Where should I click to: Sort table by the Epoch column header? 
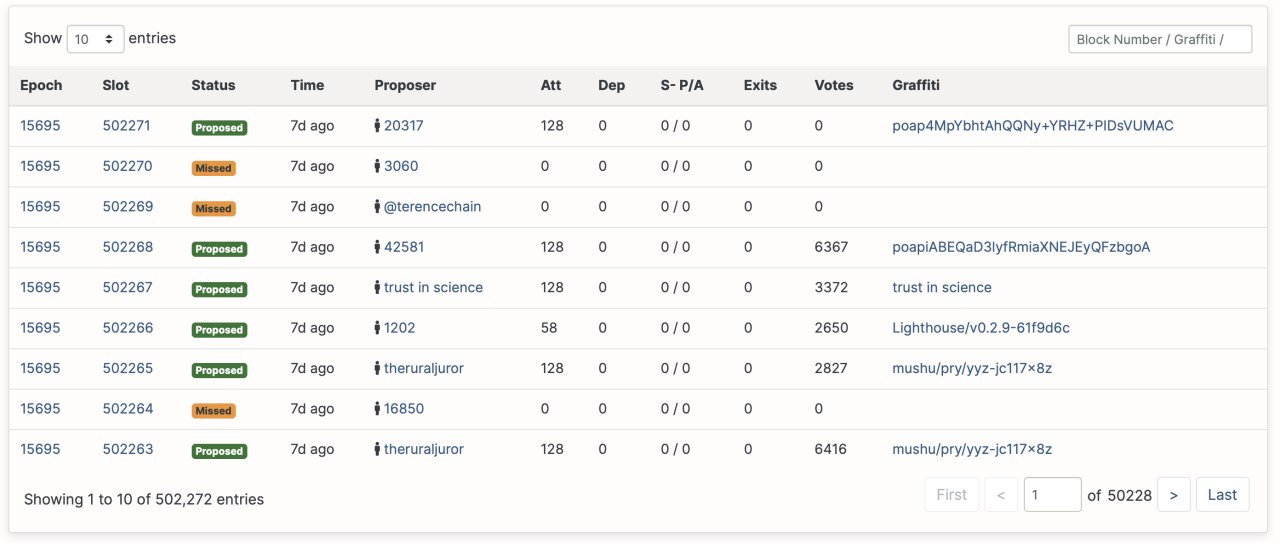pos(41,85)
